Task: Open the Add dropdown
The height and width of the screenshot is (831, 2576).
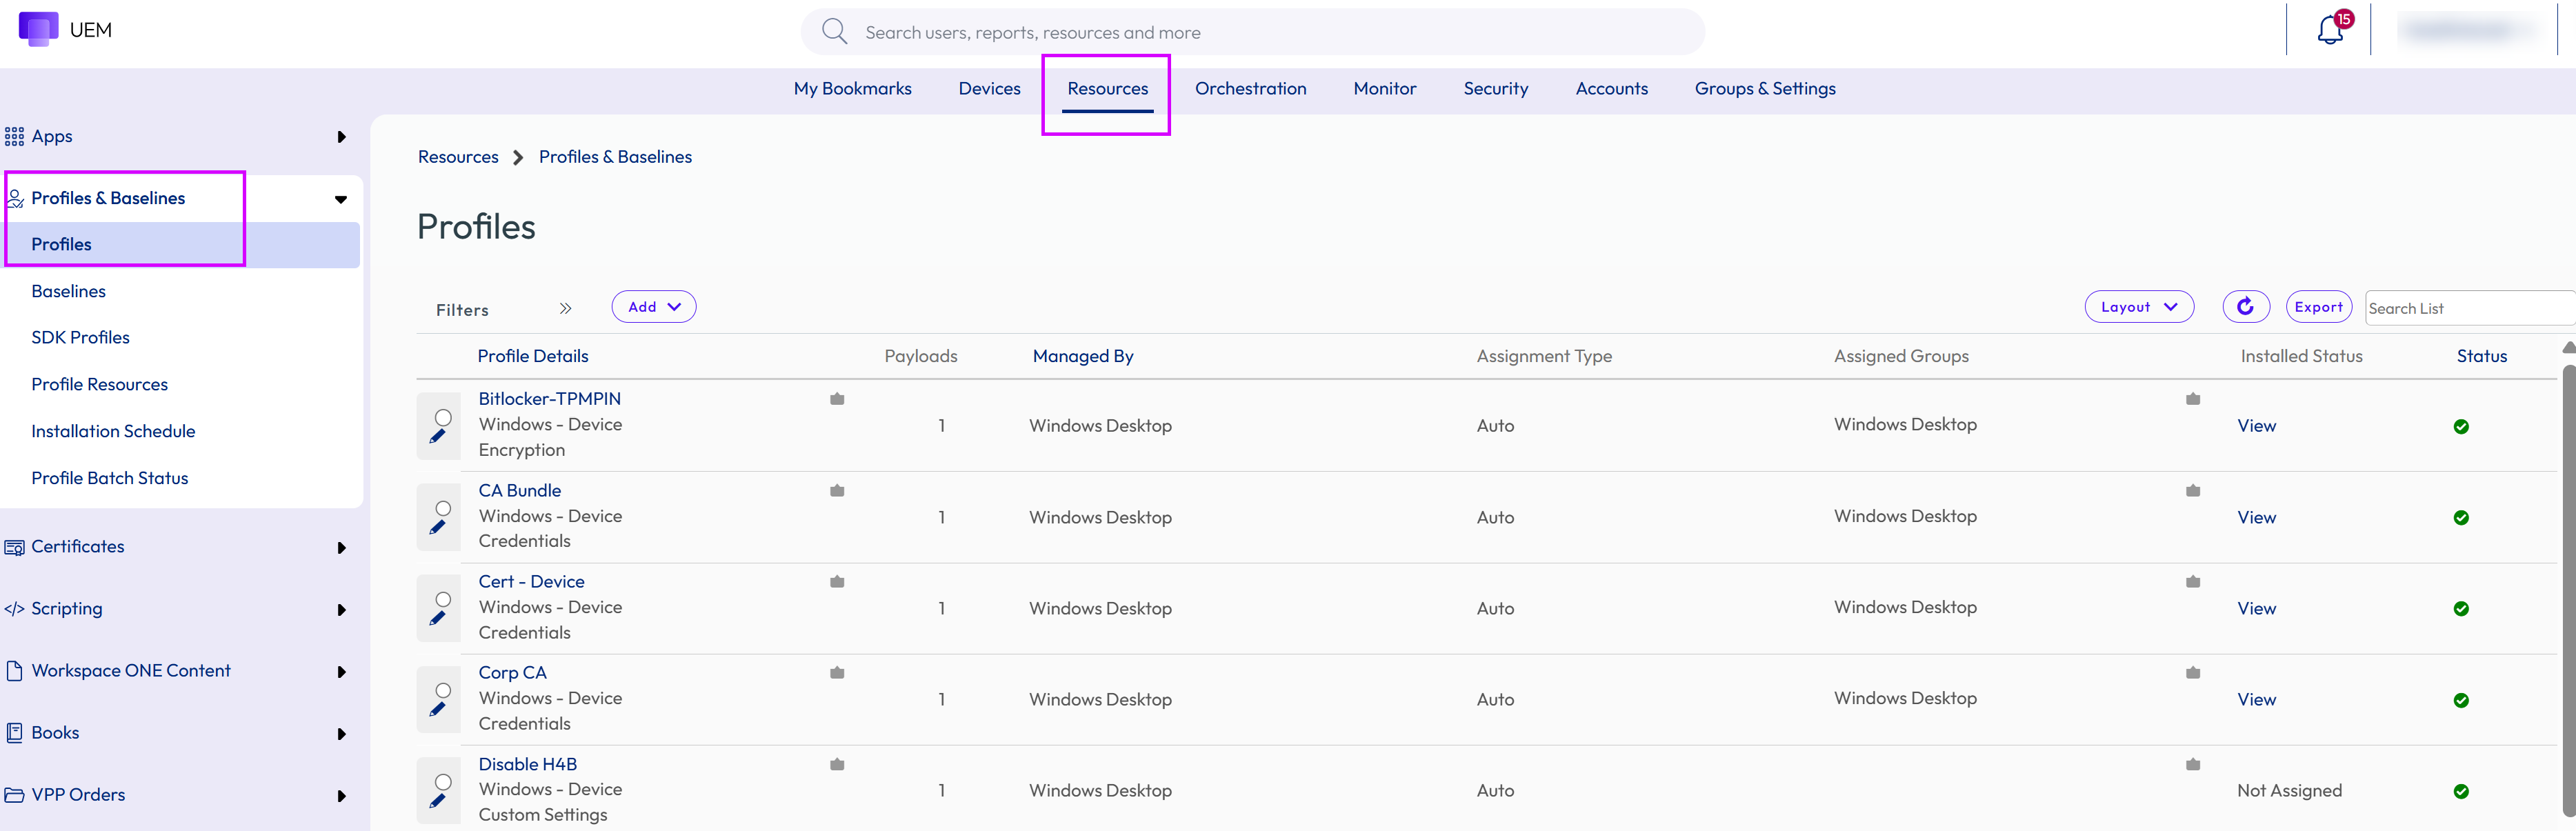Action: (654, 307)
